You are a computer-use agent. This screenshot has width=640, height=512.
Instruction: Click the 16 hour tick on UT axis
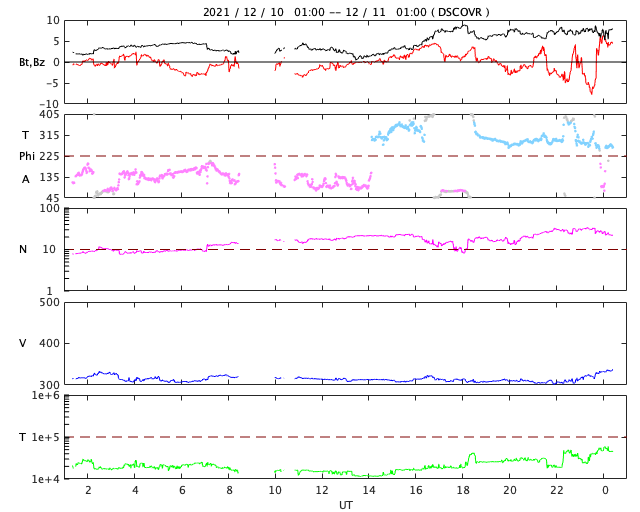click(x=416, y=490)
